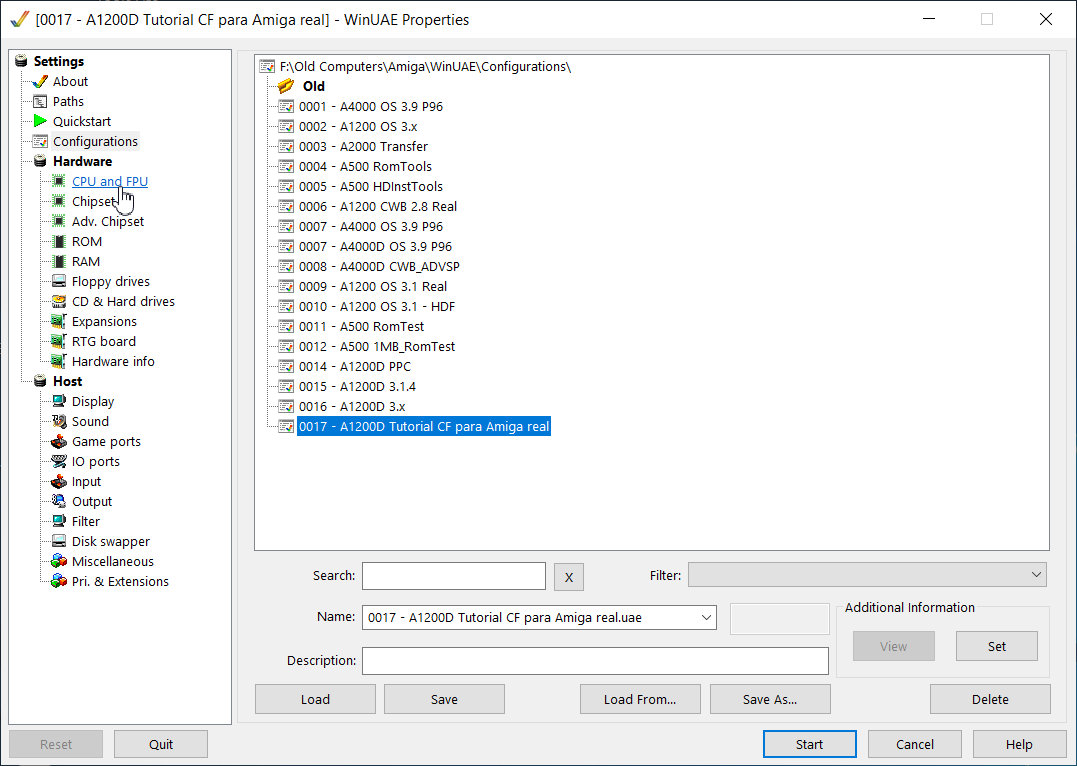Click the About checkmark icon

[40, 81]
